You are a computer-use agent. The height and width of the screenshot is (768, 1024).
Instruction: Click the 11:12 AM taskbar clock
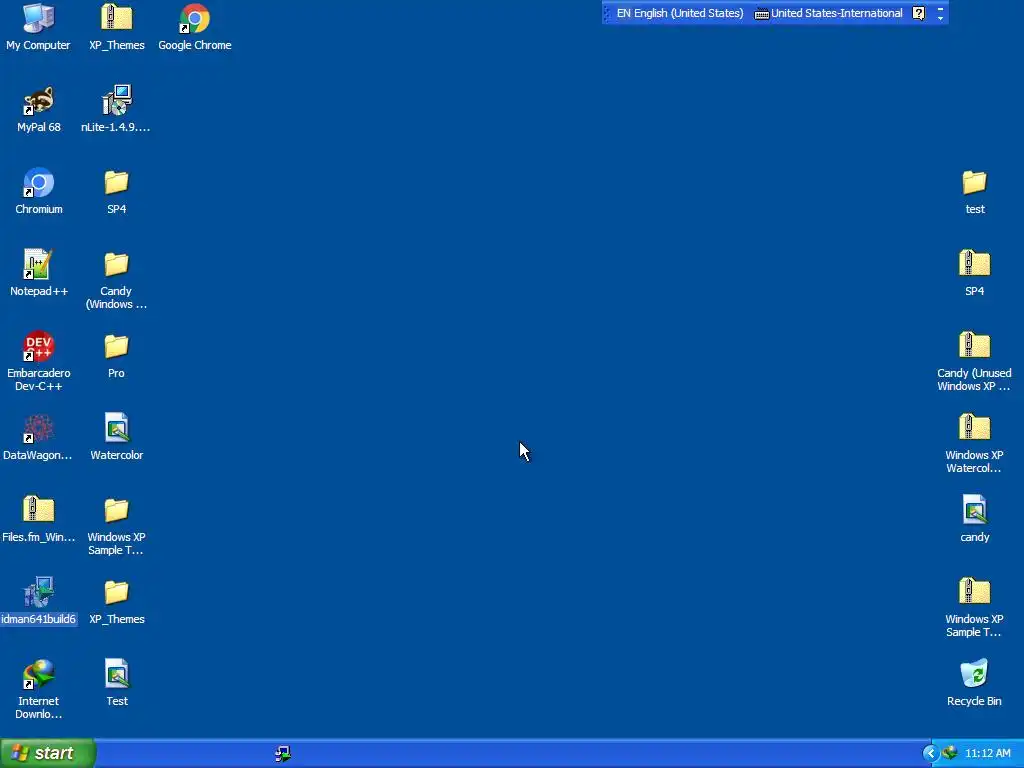pos(987,753)
